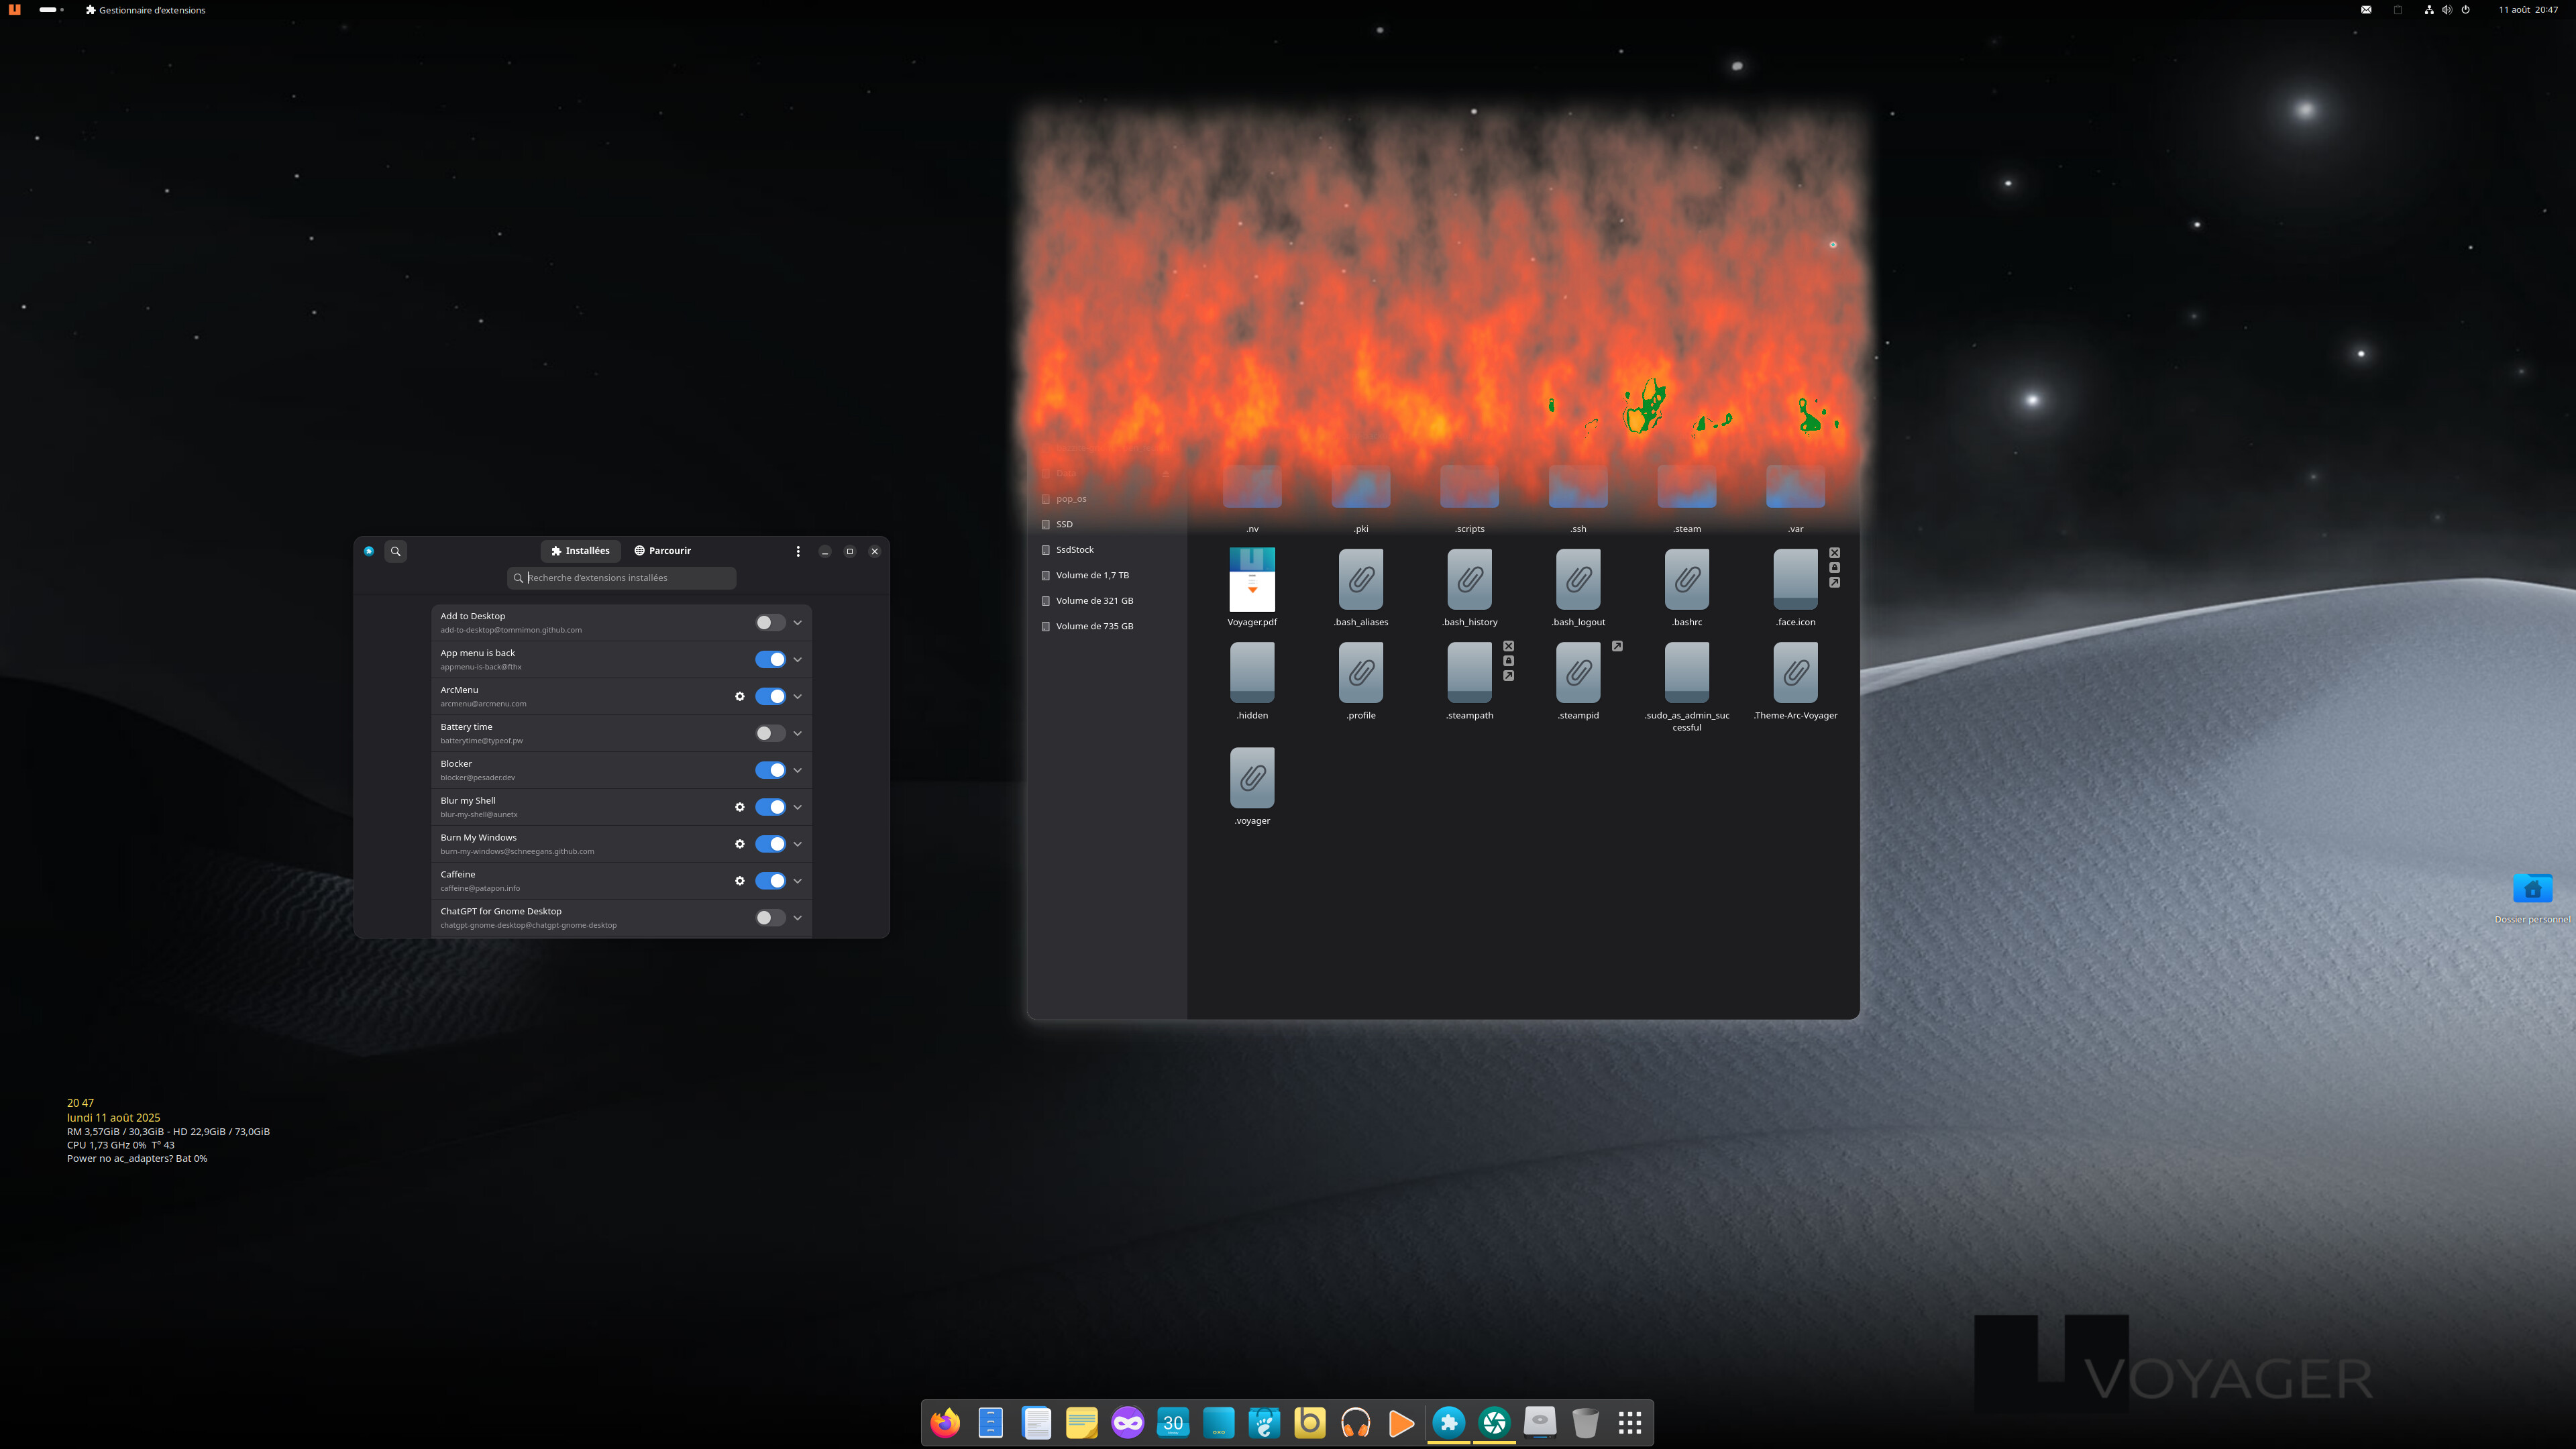
Task: Open Firefox from the dock
Action: pos(945,1422)
